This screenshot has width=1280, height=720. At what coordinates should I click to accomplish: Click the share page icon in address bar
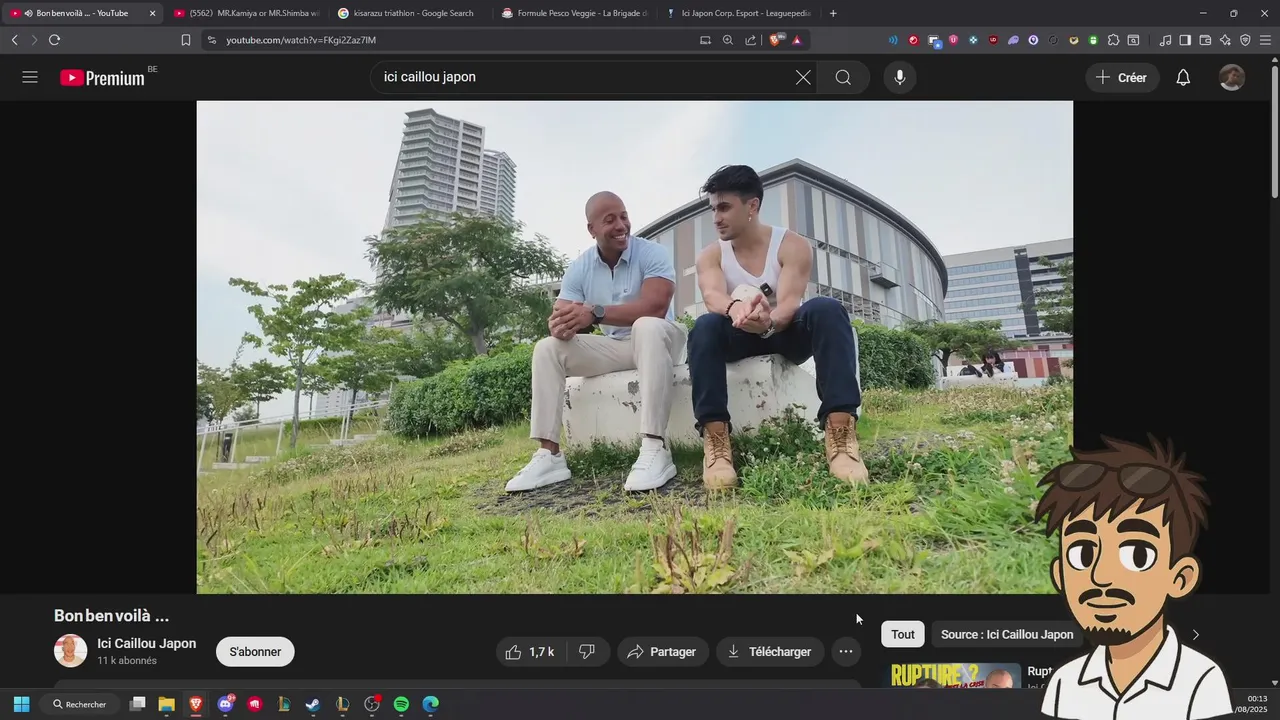[750, 40]
